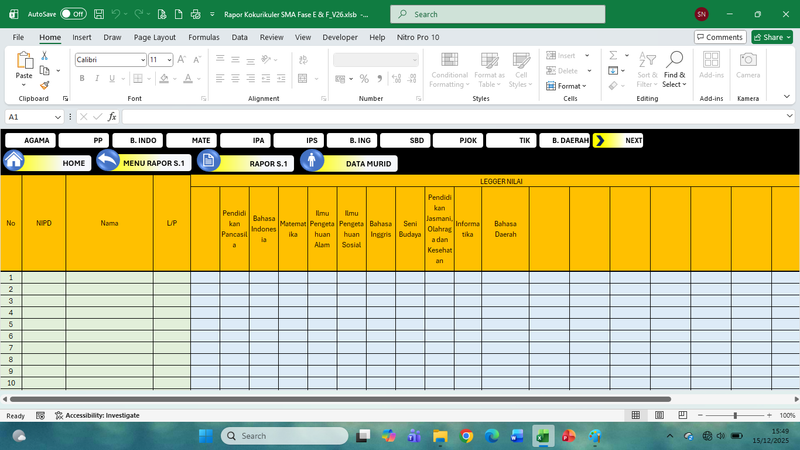Expand the Calibri font name dropdown
800x450 pixels.
(142, 60)
